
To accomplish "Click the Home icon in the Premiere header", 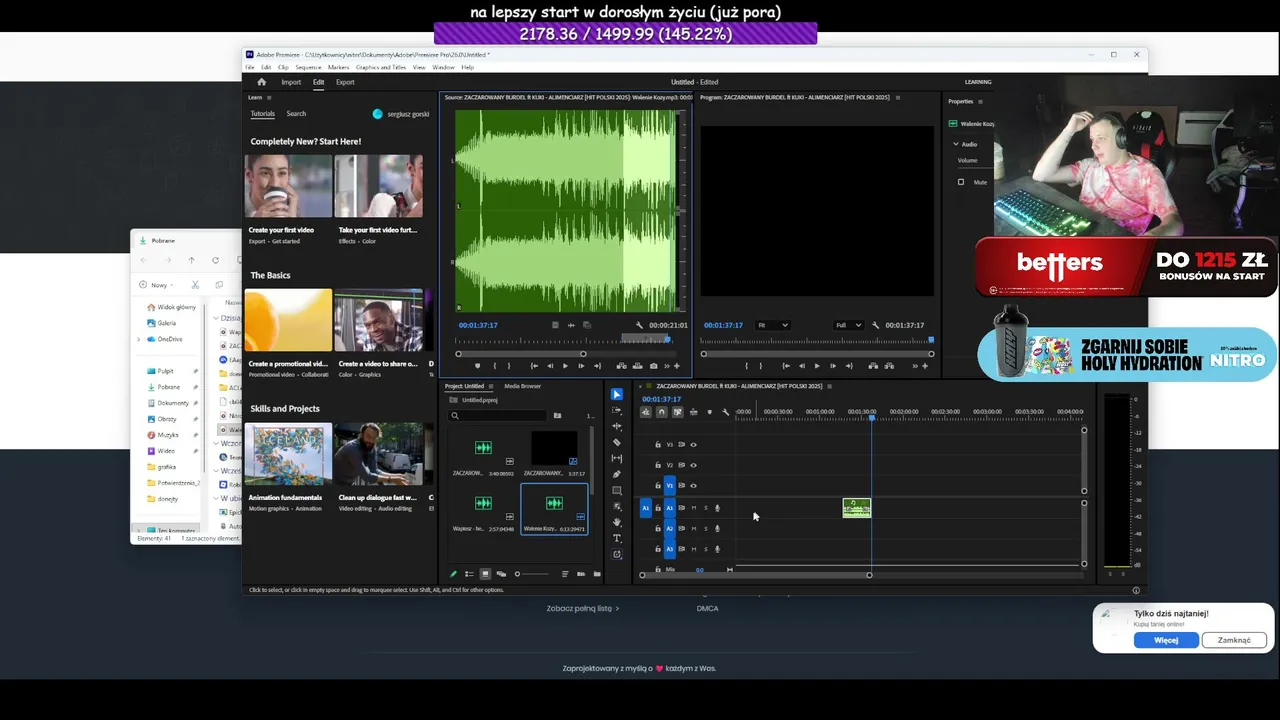I will click(x=261, y=82).
